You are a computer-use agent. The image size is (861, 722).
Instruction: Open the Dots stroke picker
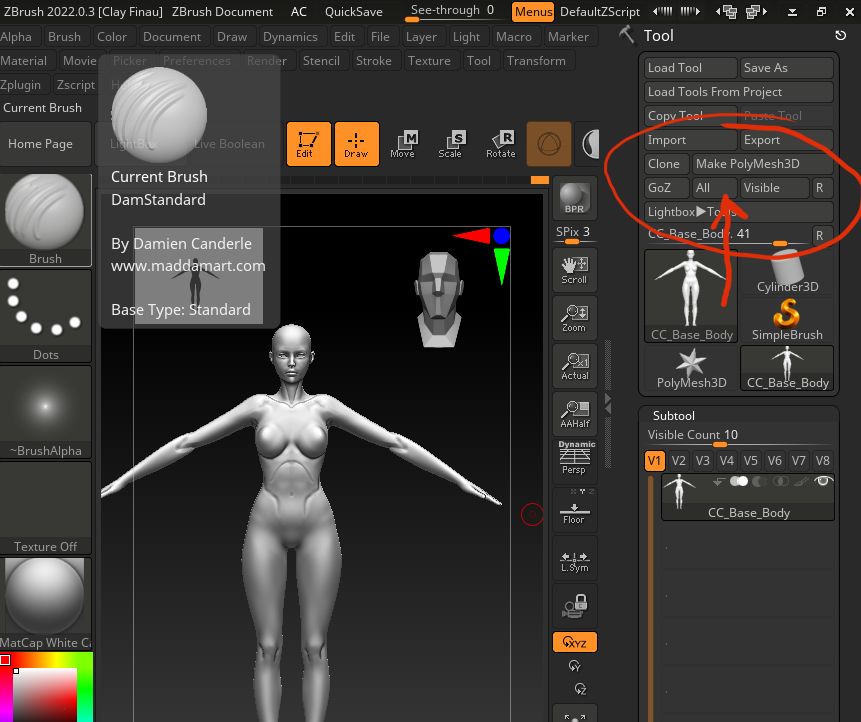coord(45,316)
